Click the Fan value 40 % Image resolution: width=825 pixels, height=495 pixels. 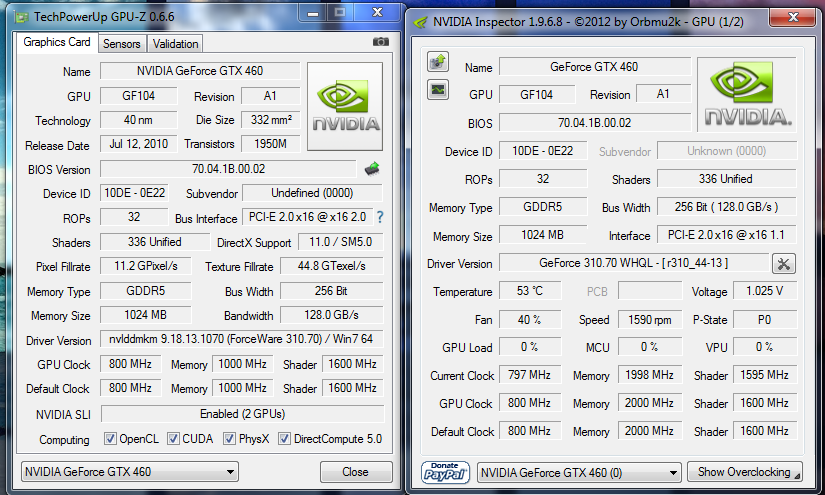coord(530,319)
